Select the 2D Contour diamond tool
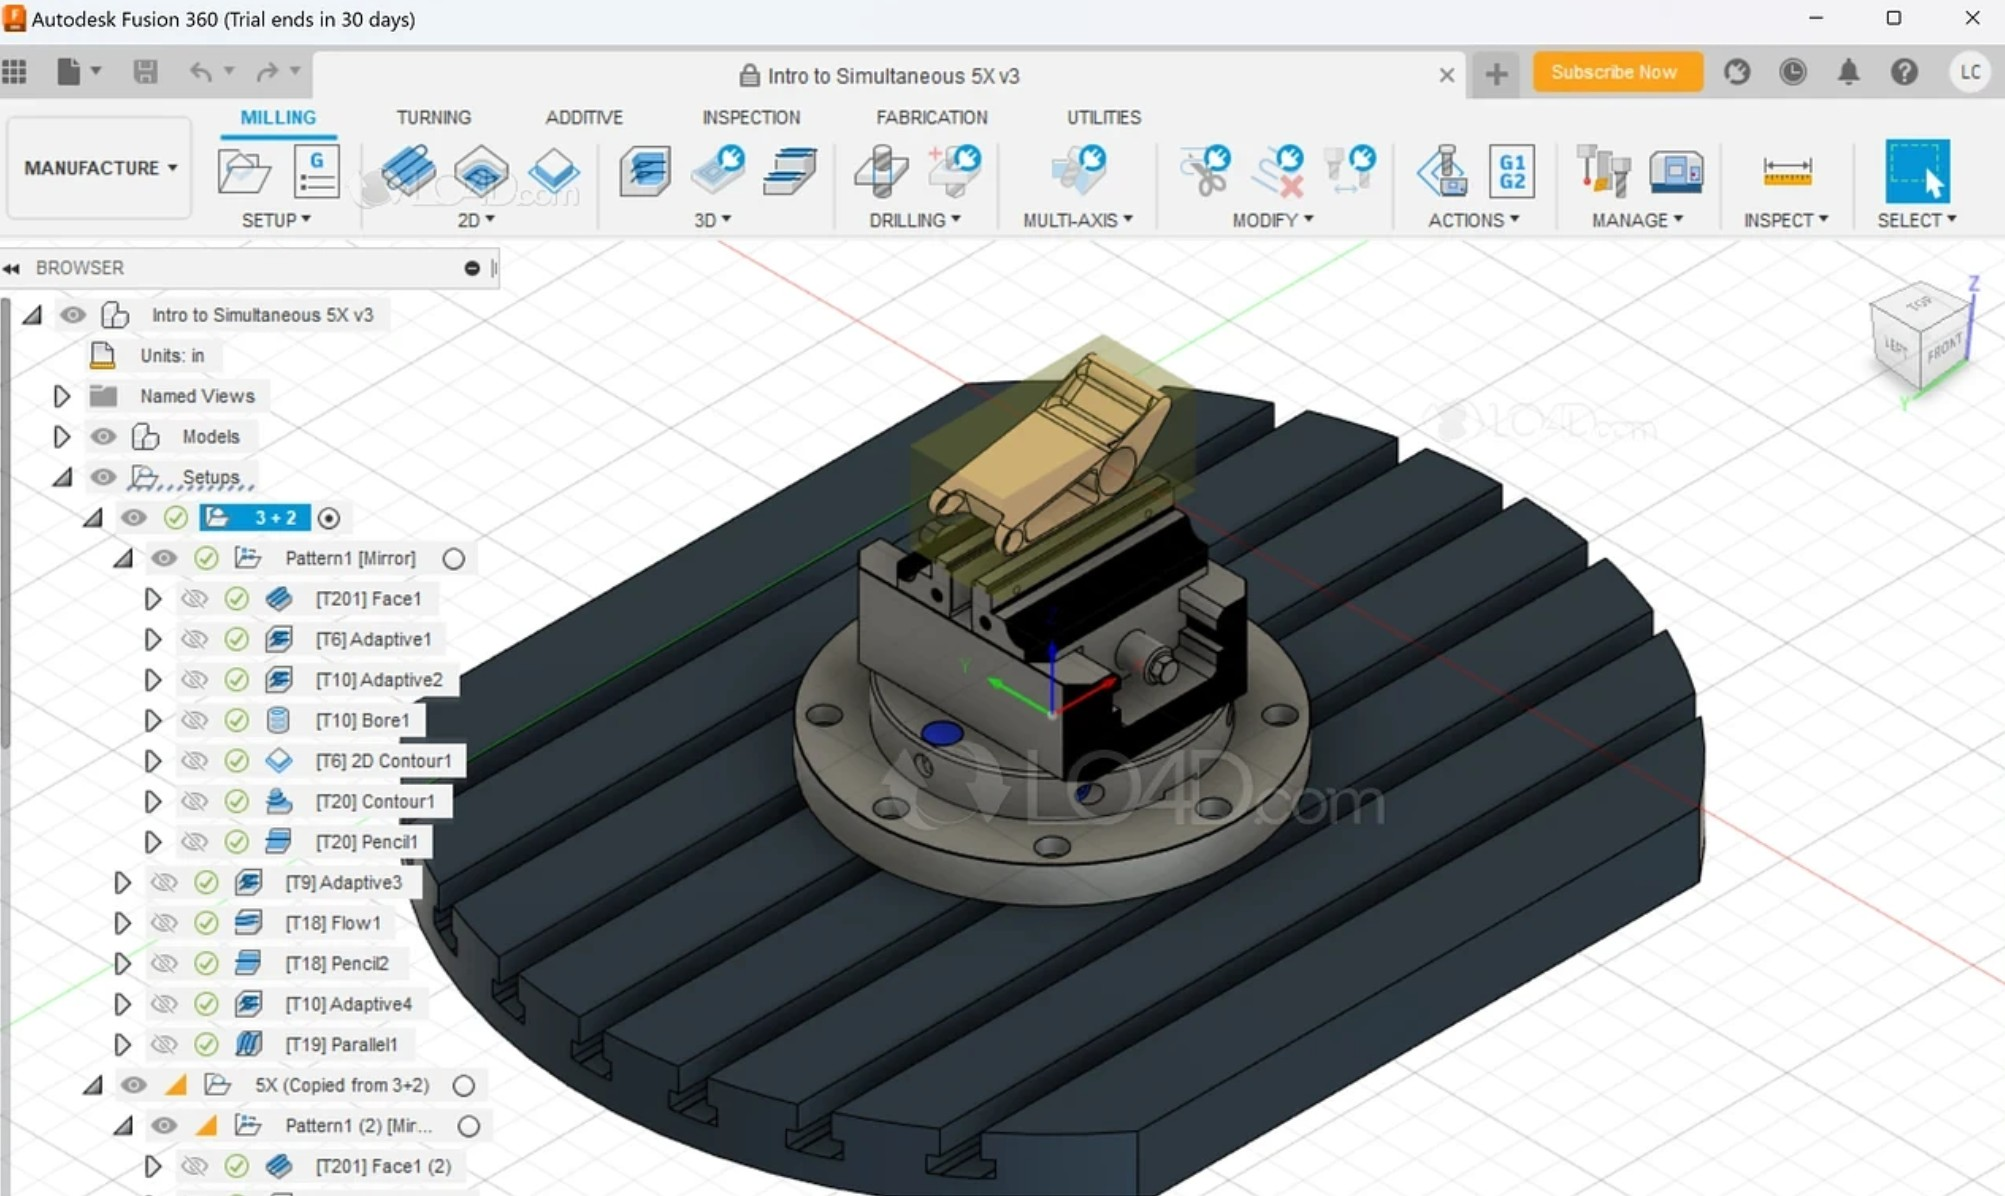The height and width of the screenshot is (1196, 2005). [553, 171]
